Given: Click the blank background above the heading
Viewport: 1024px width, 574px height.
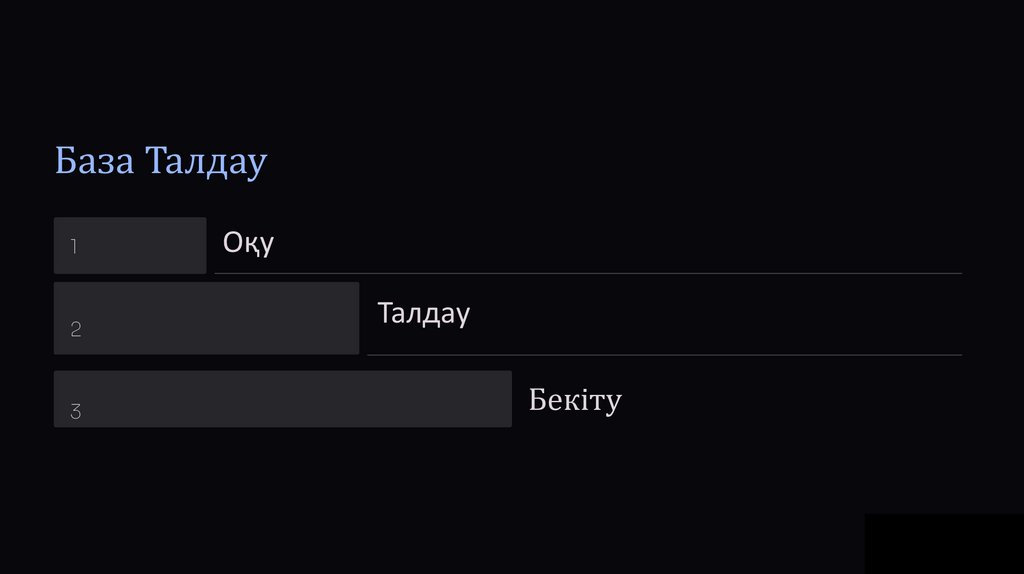Looking at the screenshot, I should click(x=500, y=70).
